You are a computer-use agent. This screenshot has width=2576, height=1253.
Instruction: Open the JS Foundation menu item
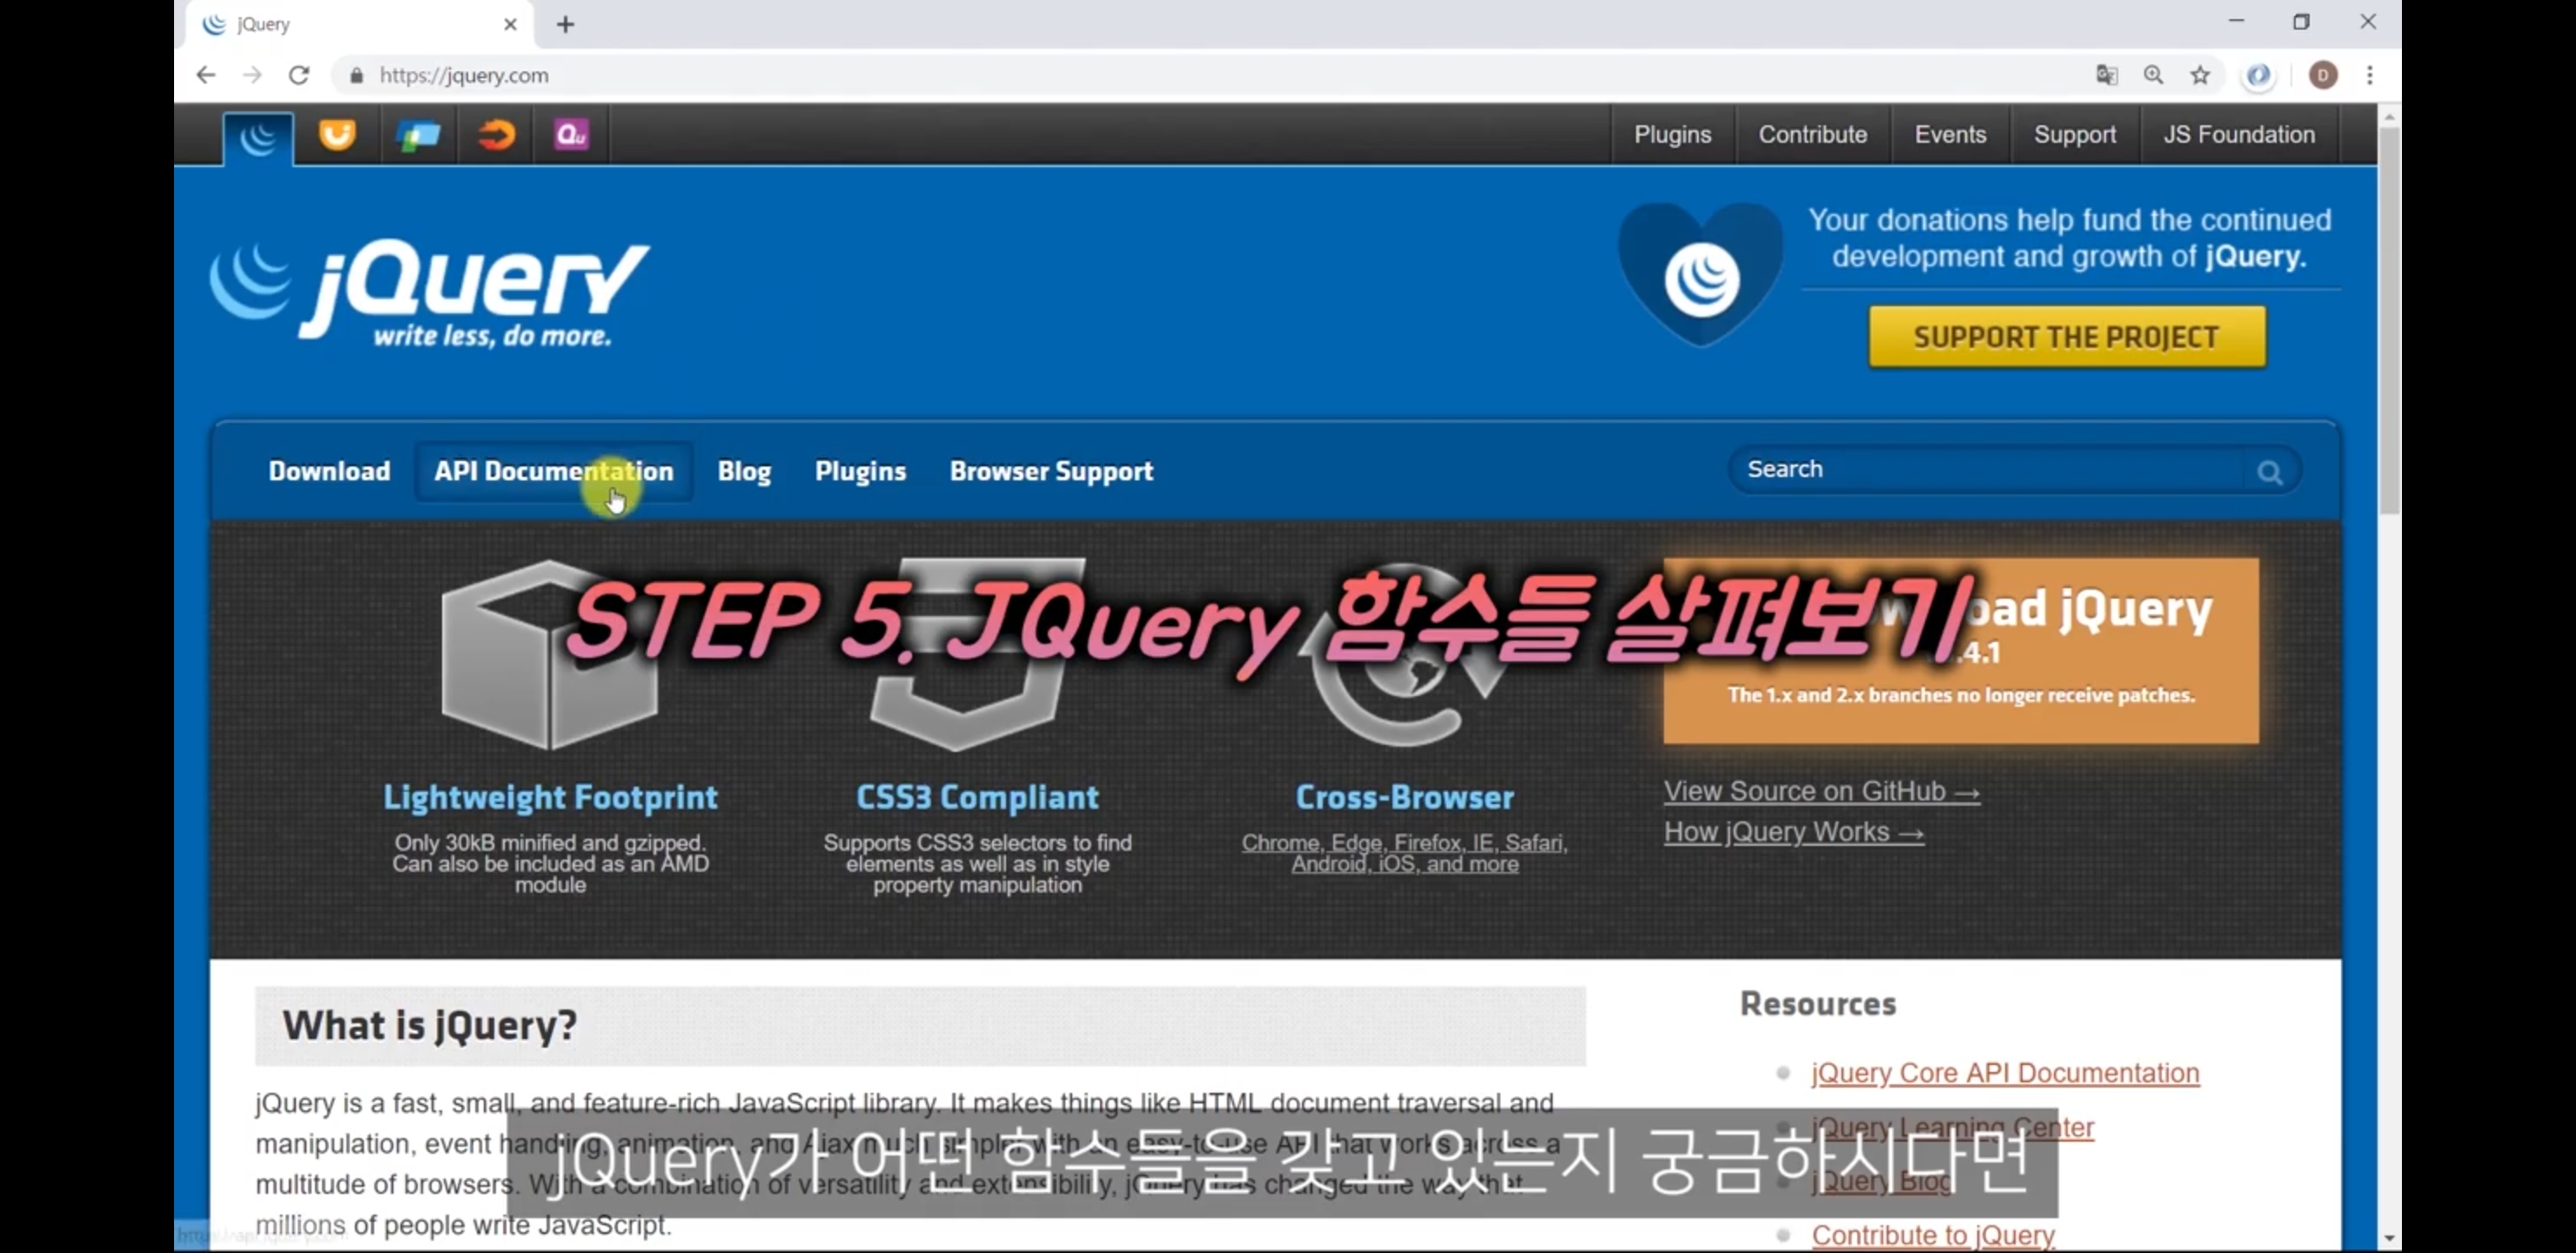2239,135
